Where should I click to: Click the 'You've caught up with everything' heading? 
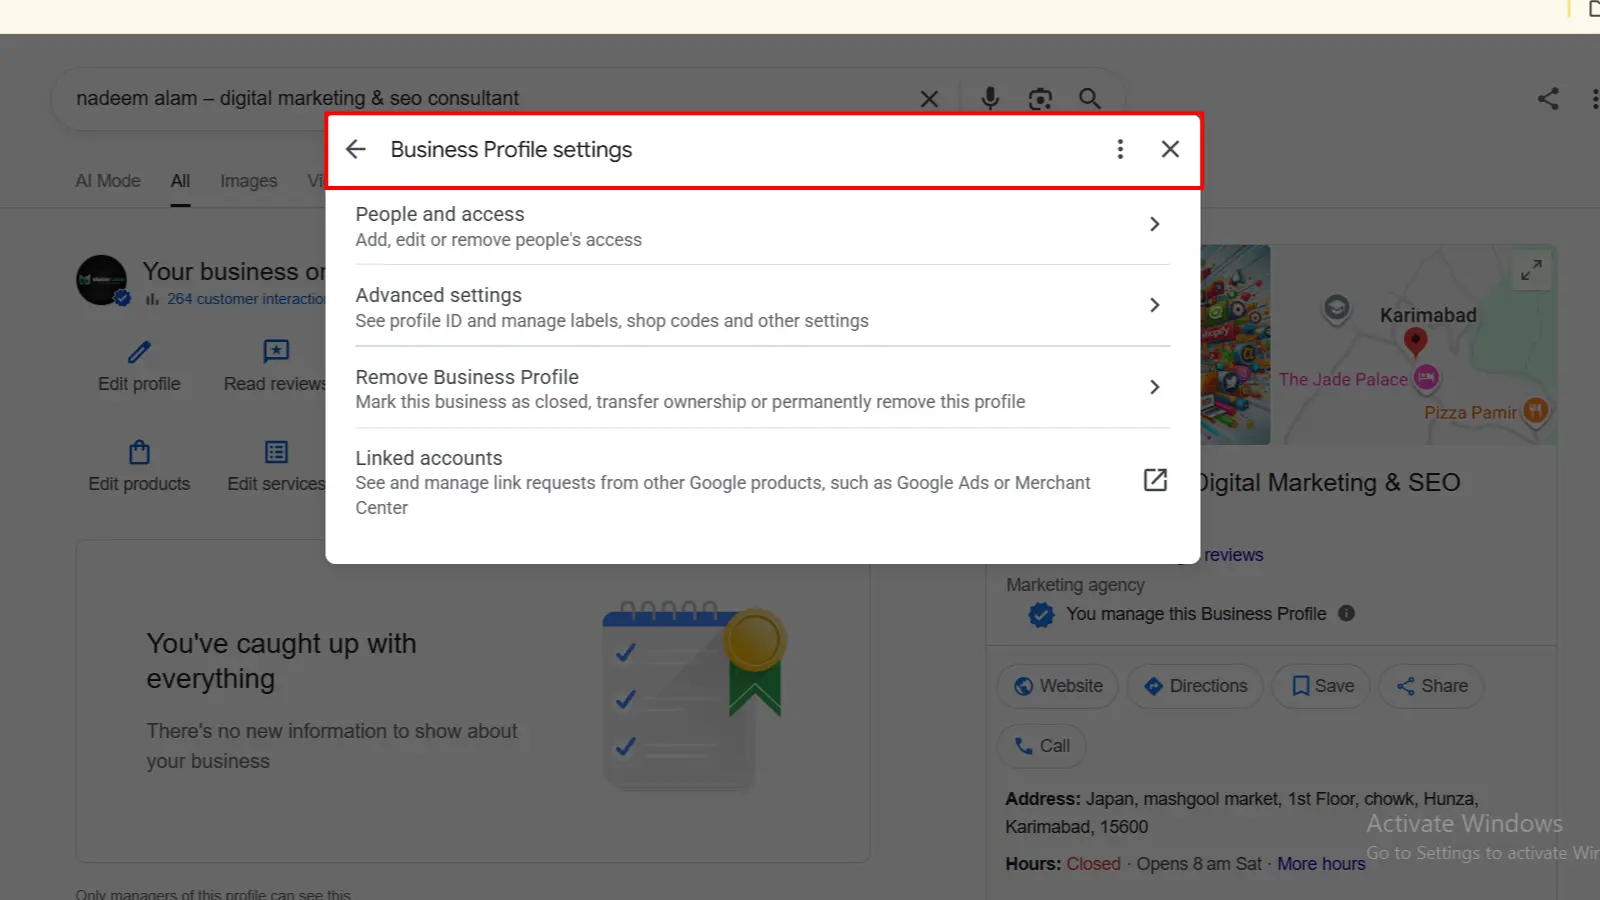[x=281, y=661]
